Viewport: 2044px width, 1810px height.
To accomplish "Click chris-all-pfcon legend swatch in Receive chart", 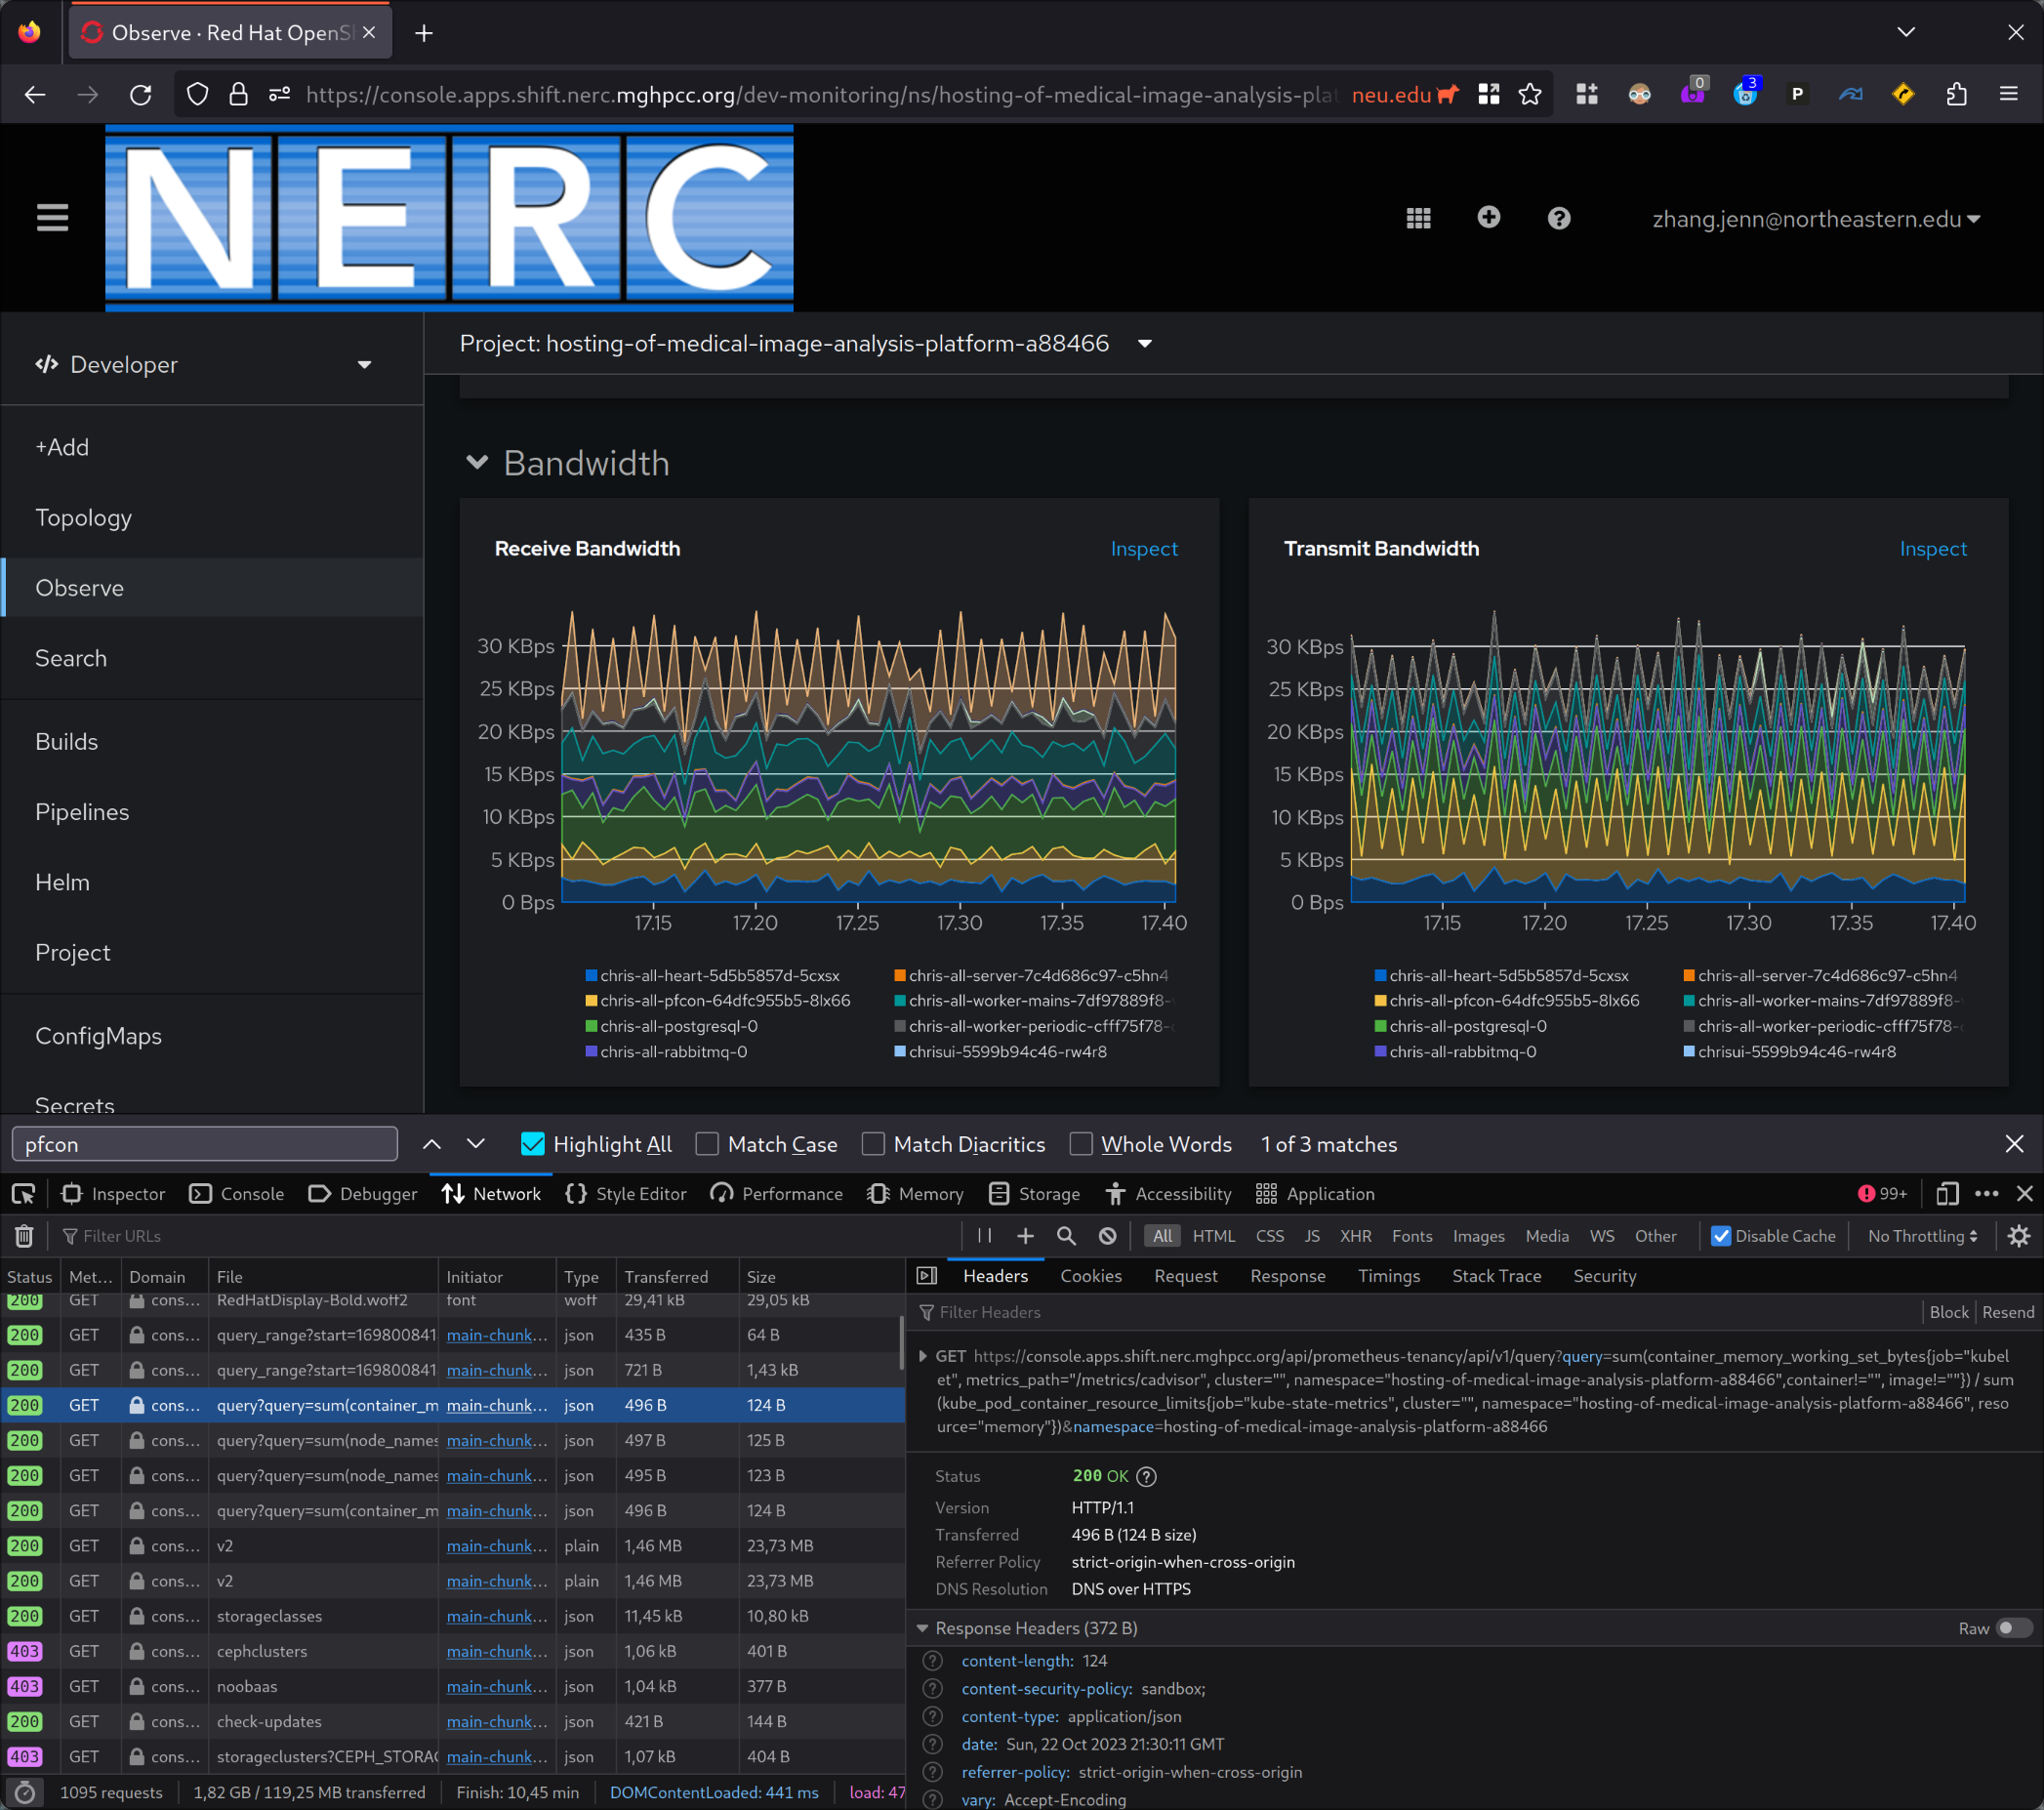I will [x=591, y=1001].
